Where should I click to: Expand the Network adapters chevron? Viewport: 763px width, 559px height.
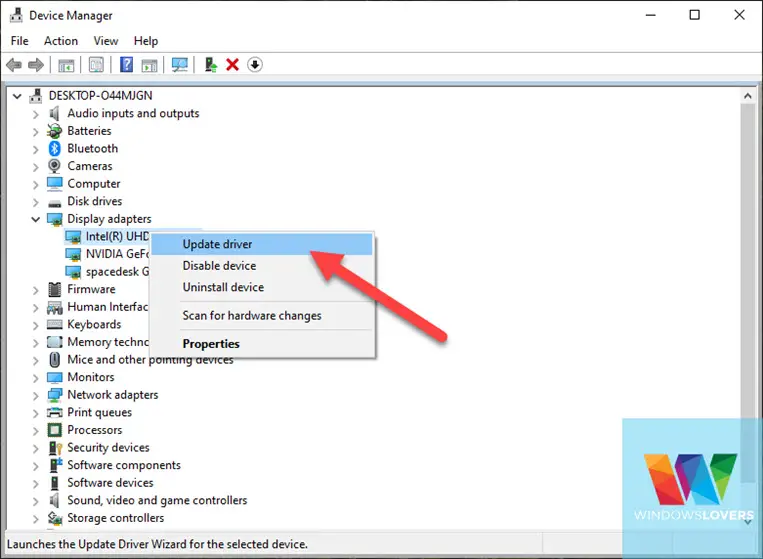(x=35, y=396)
